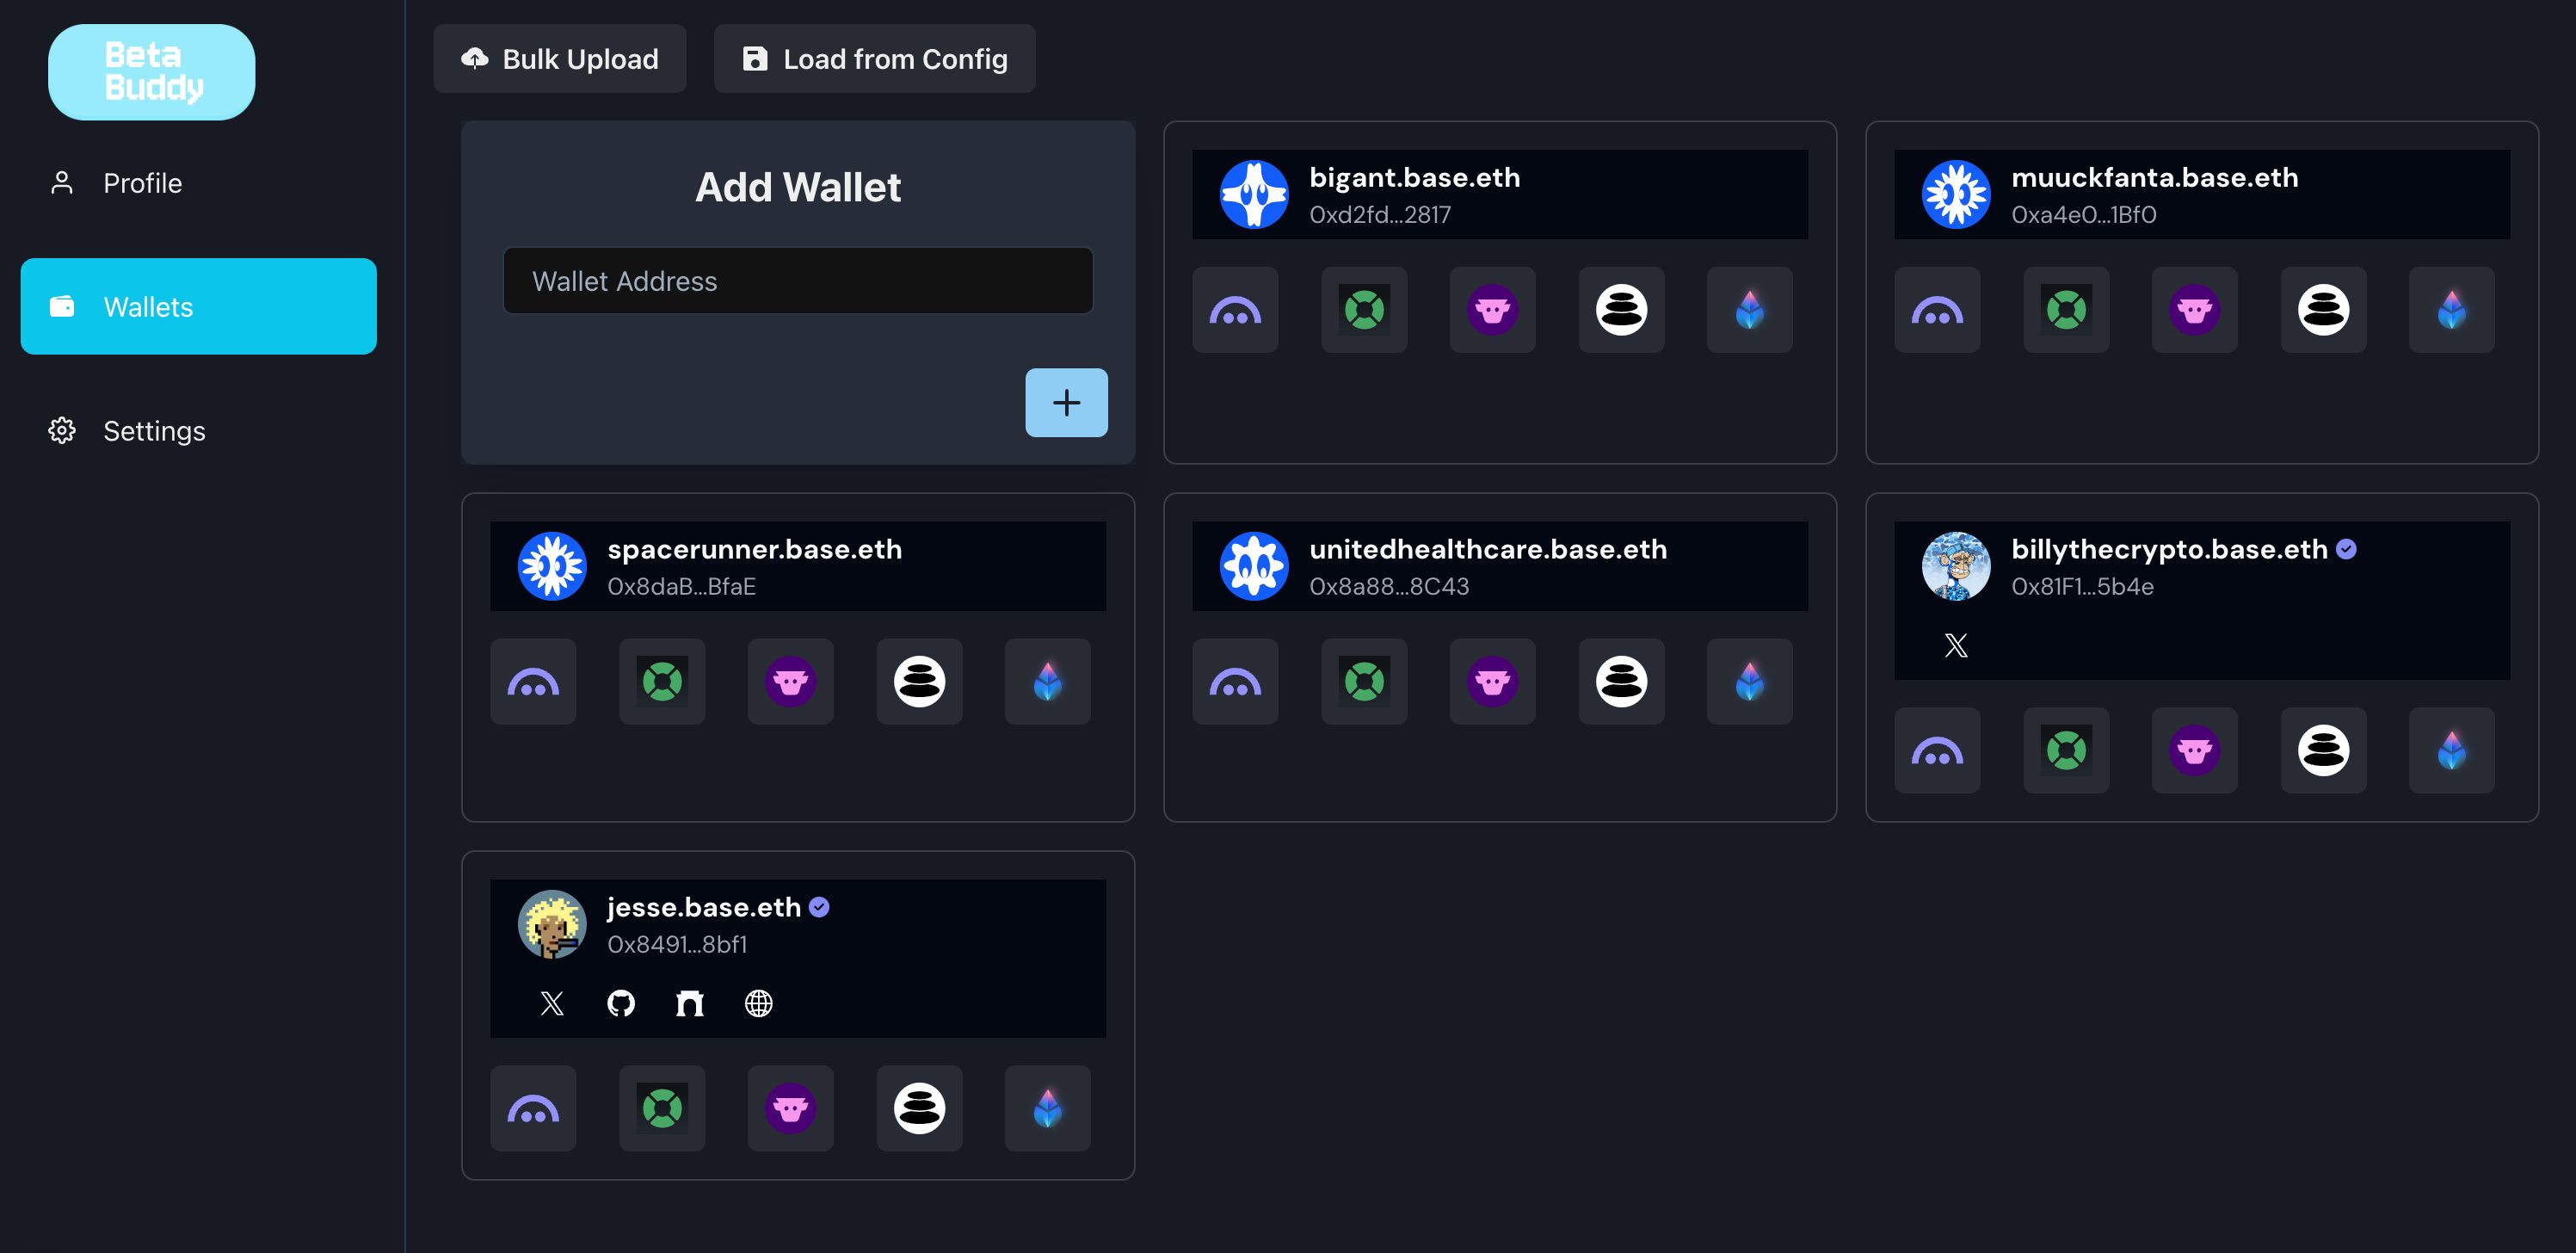2576x1253 pixels.
Task: Click the Wallet Address input field
Action: pos(798,279)
